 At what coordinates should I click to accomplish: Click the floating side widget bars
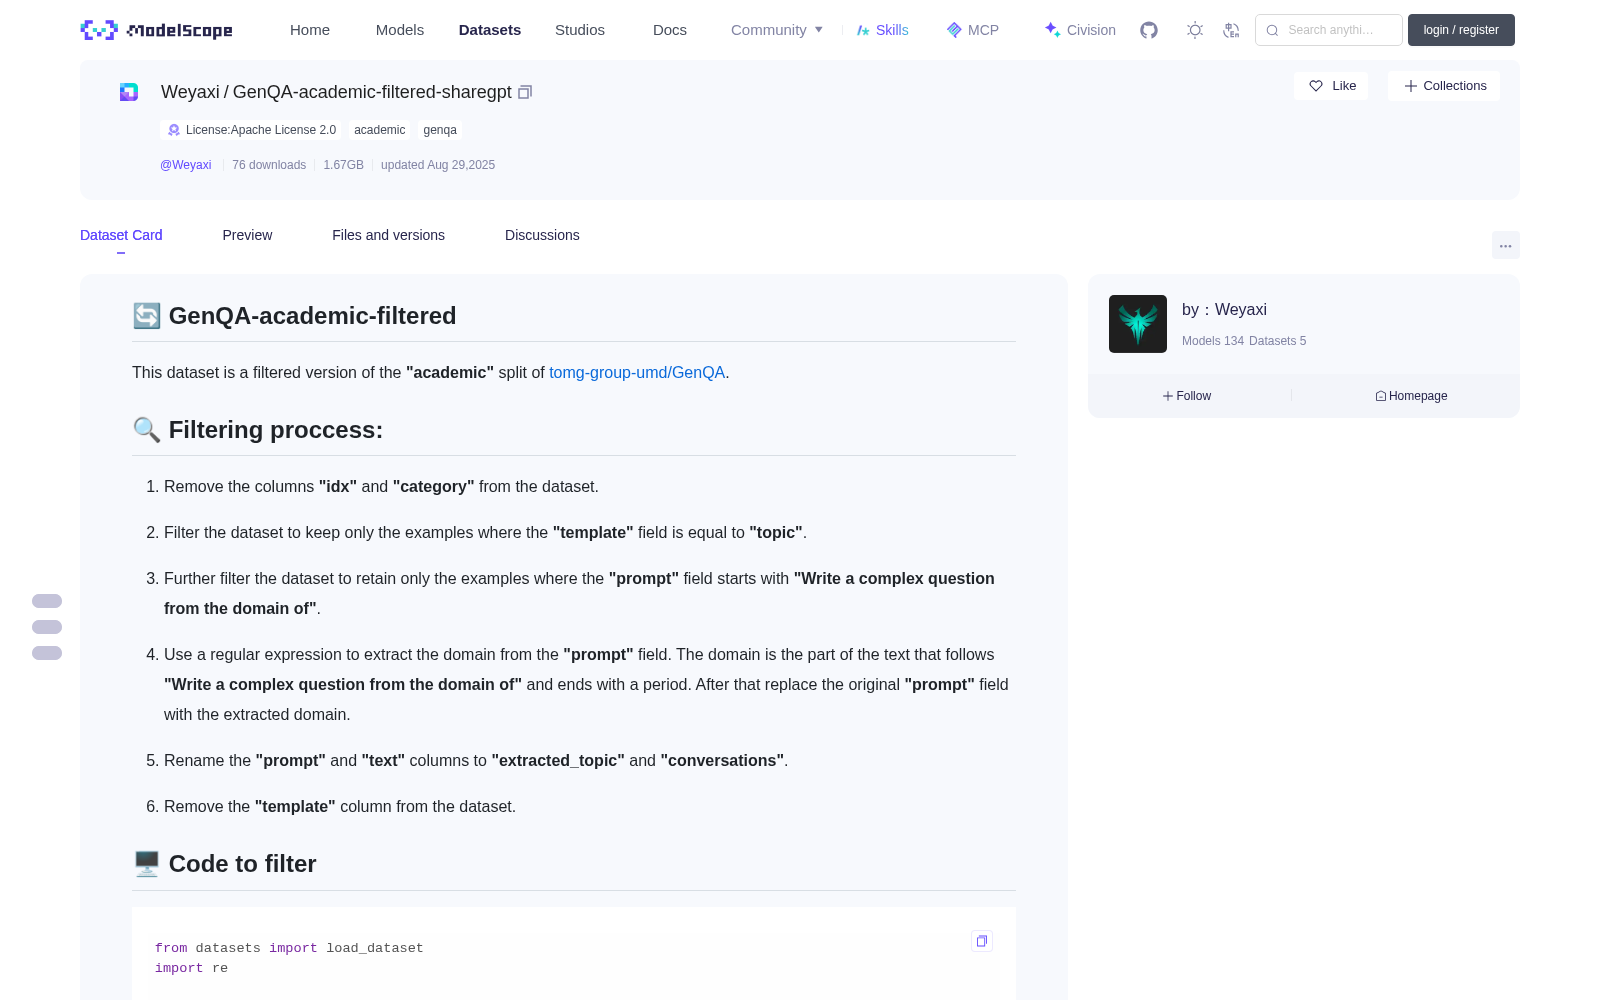point(47,627)
